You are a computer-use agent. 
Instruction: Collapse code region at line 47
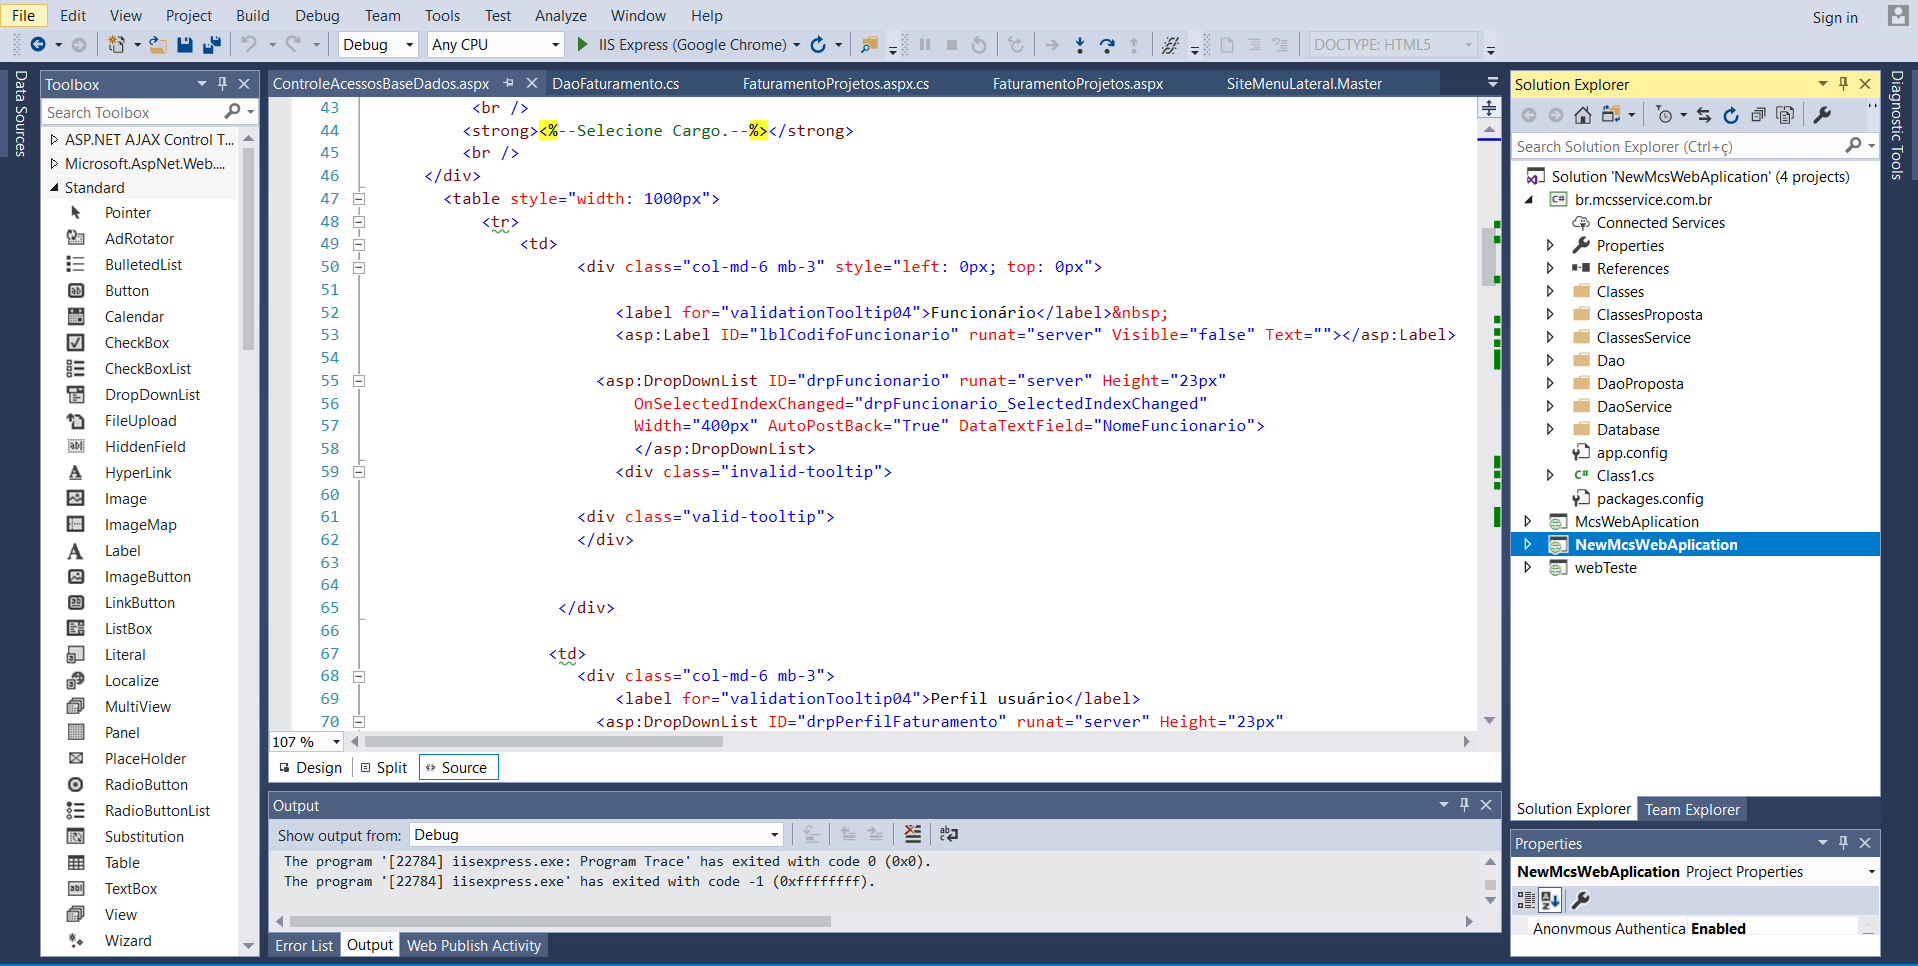click(358, 199)
